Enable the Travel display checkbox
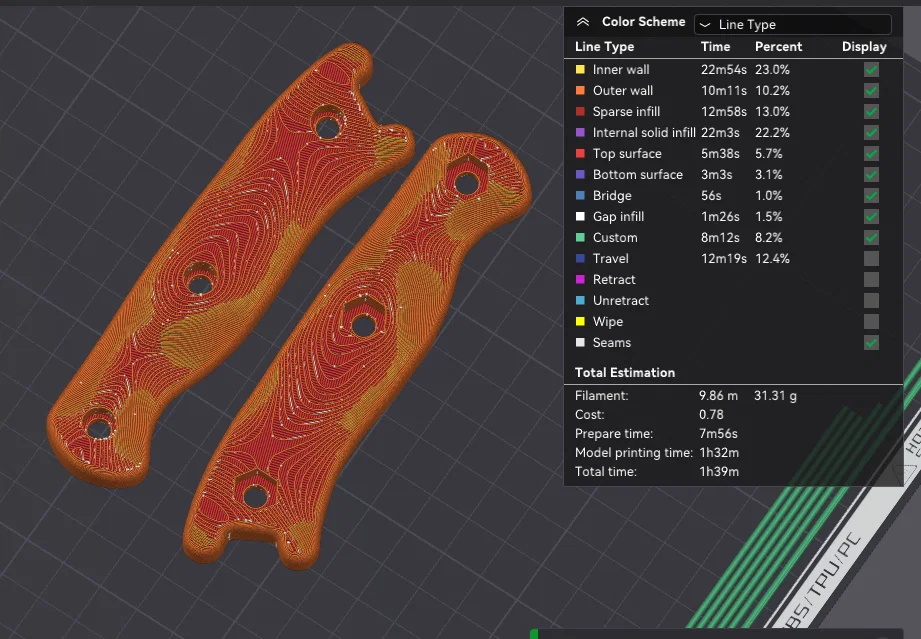This screenshot has height=639, width=921. pos(871,258)
